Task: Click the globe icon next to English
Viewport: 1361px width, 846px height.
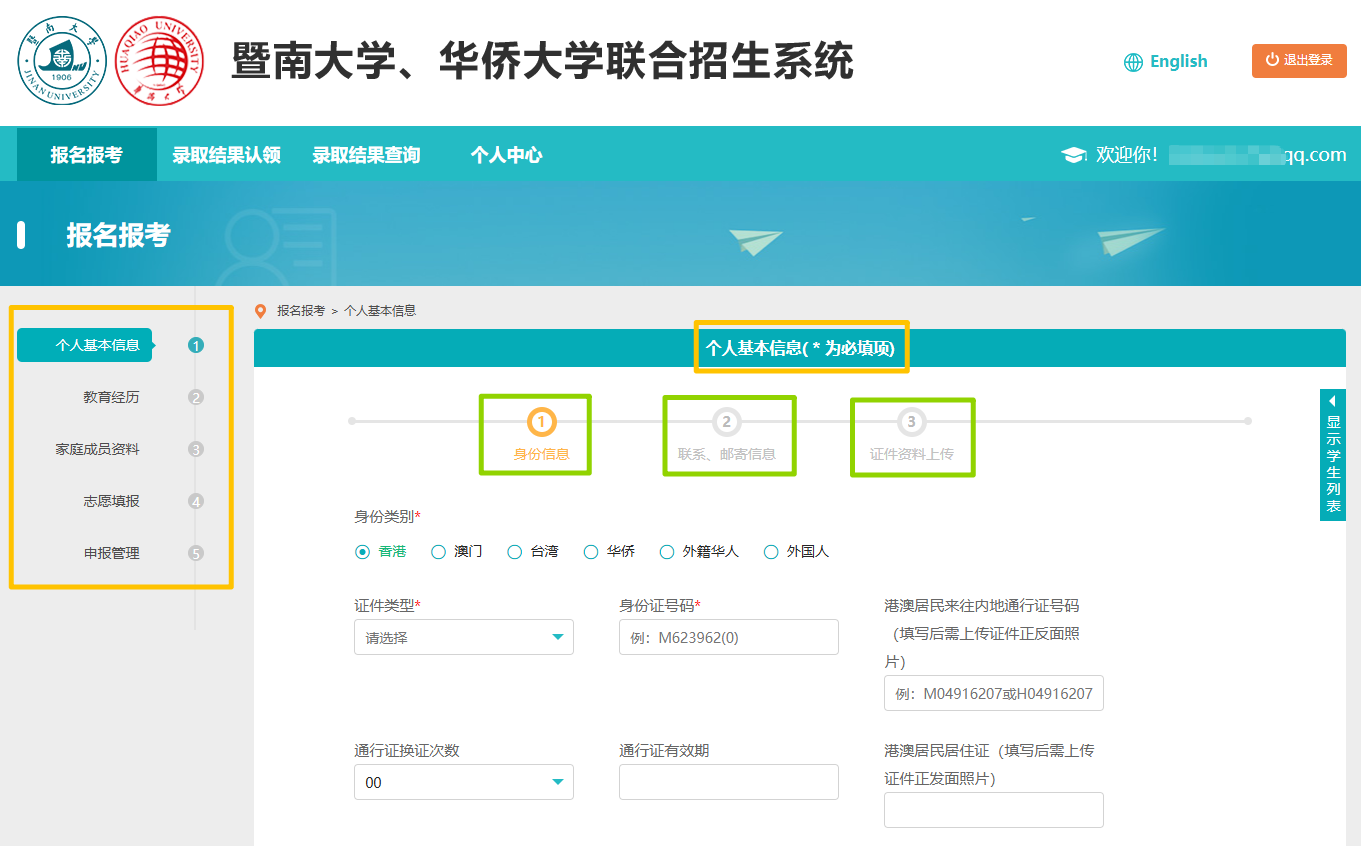Action: (1133, 61)
